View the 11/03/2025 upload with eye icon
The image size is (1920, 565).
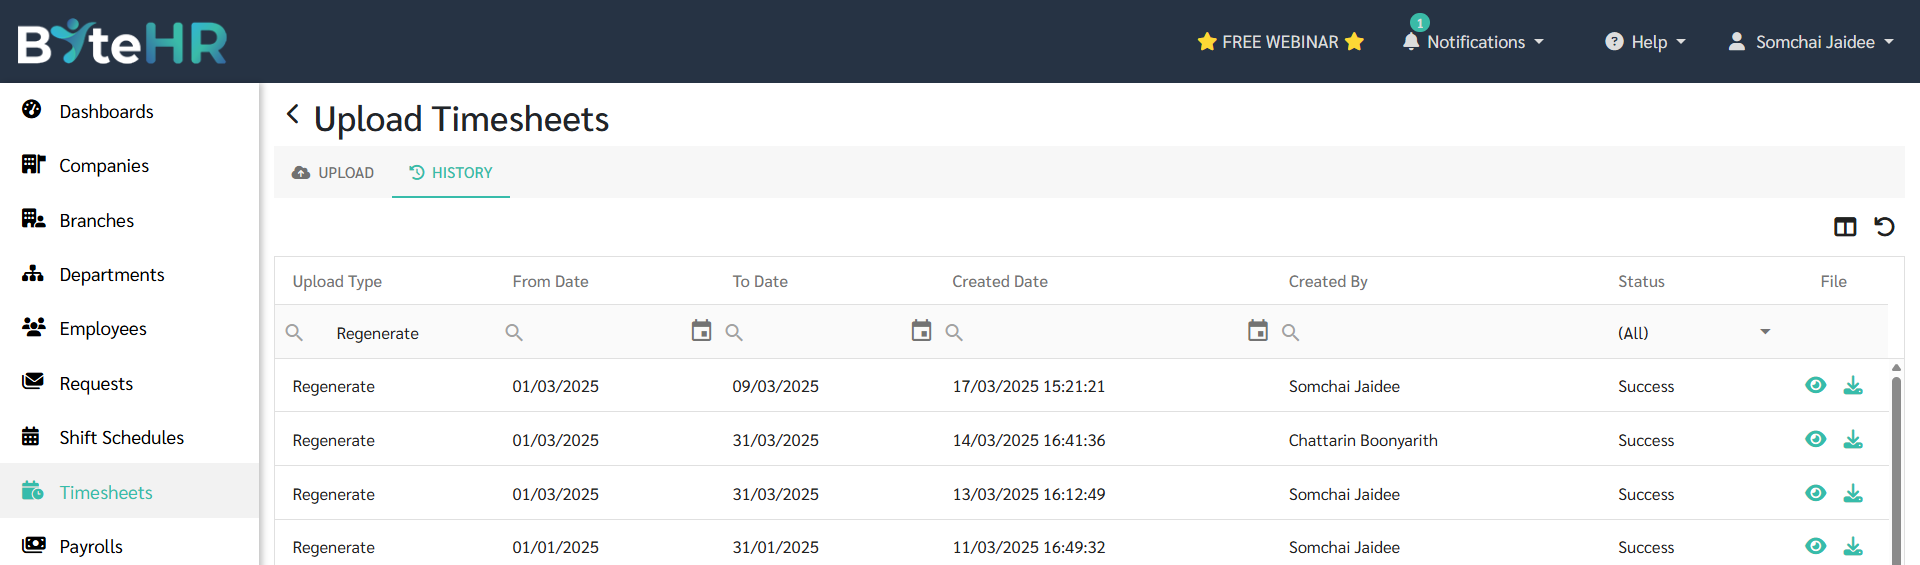coord(1815,547)
